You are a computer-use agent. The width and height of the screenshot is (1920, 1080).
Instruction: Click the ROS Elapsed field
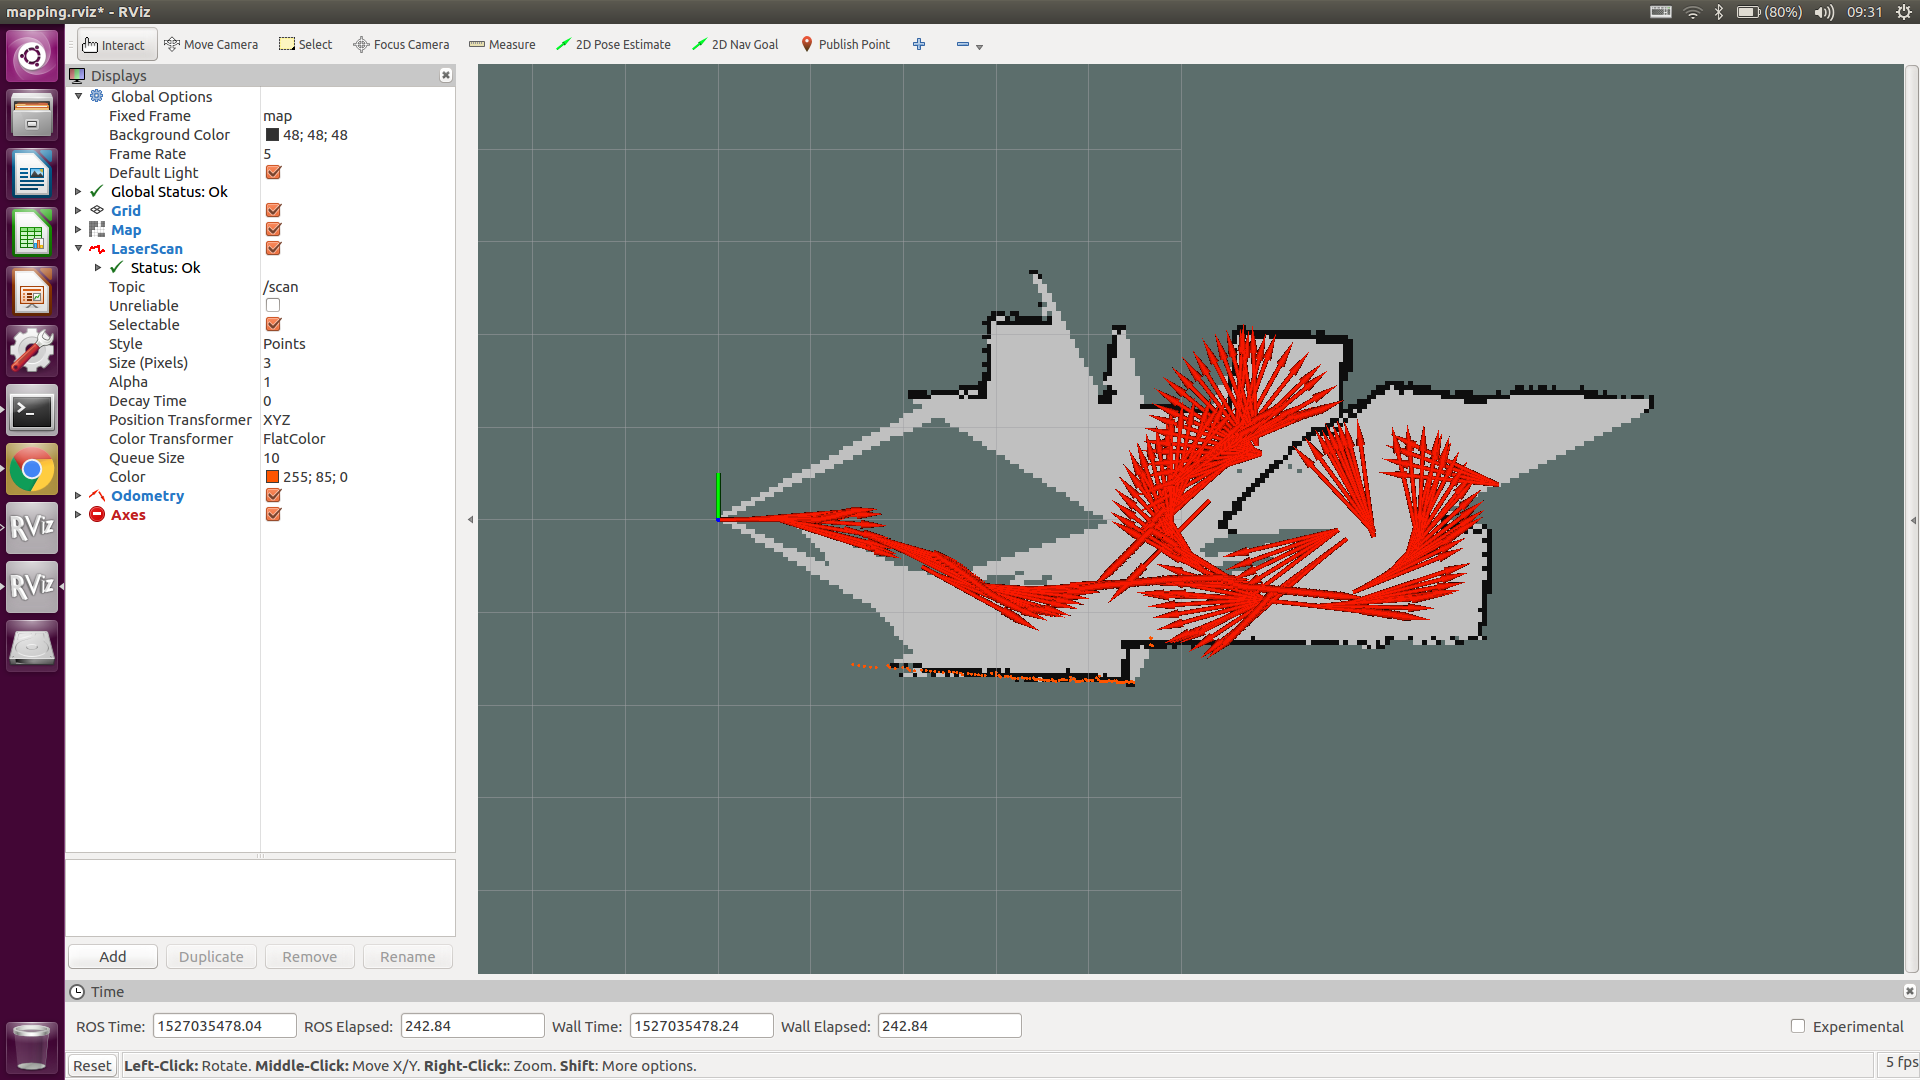tap(472, 1026)
